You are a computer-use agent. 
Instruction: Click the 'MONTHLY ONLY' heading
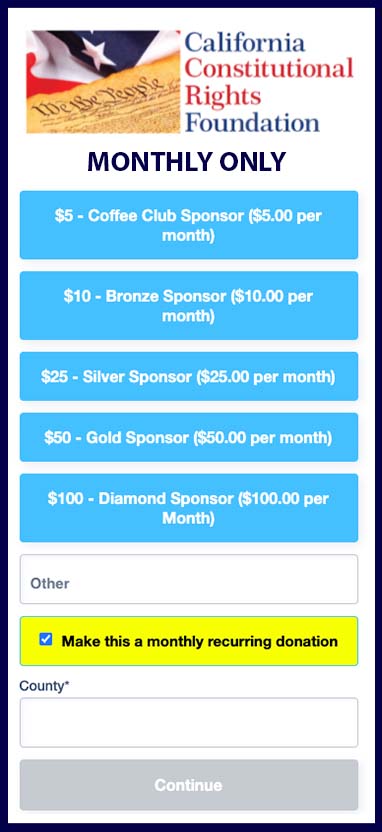point(187,162)
